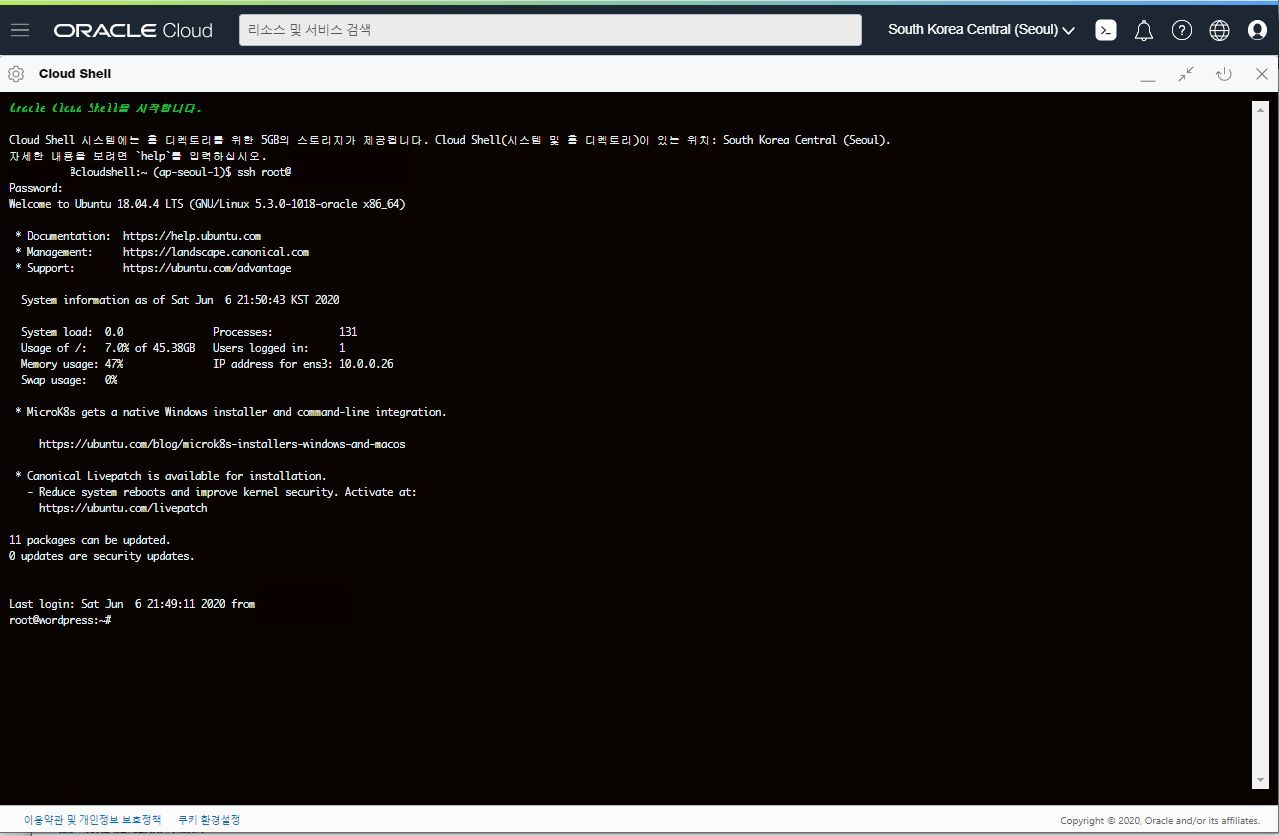Screen dimensions: 1279x836
Task: Click the 'Last login: Sat Jun 6' line
Action: click(x=132, y=604)
